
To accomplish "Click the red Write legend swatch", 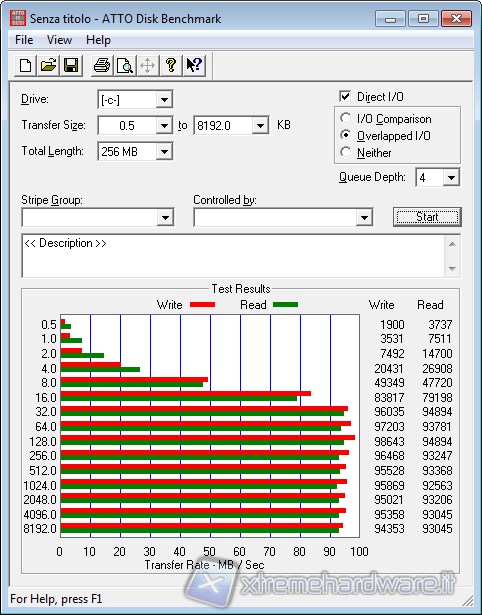I will point(202,304).
